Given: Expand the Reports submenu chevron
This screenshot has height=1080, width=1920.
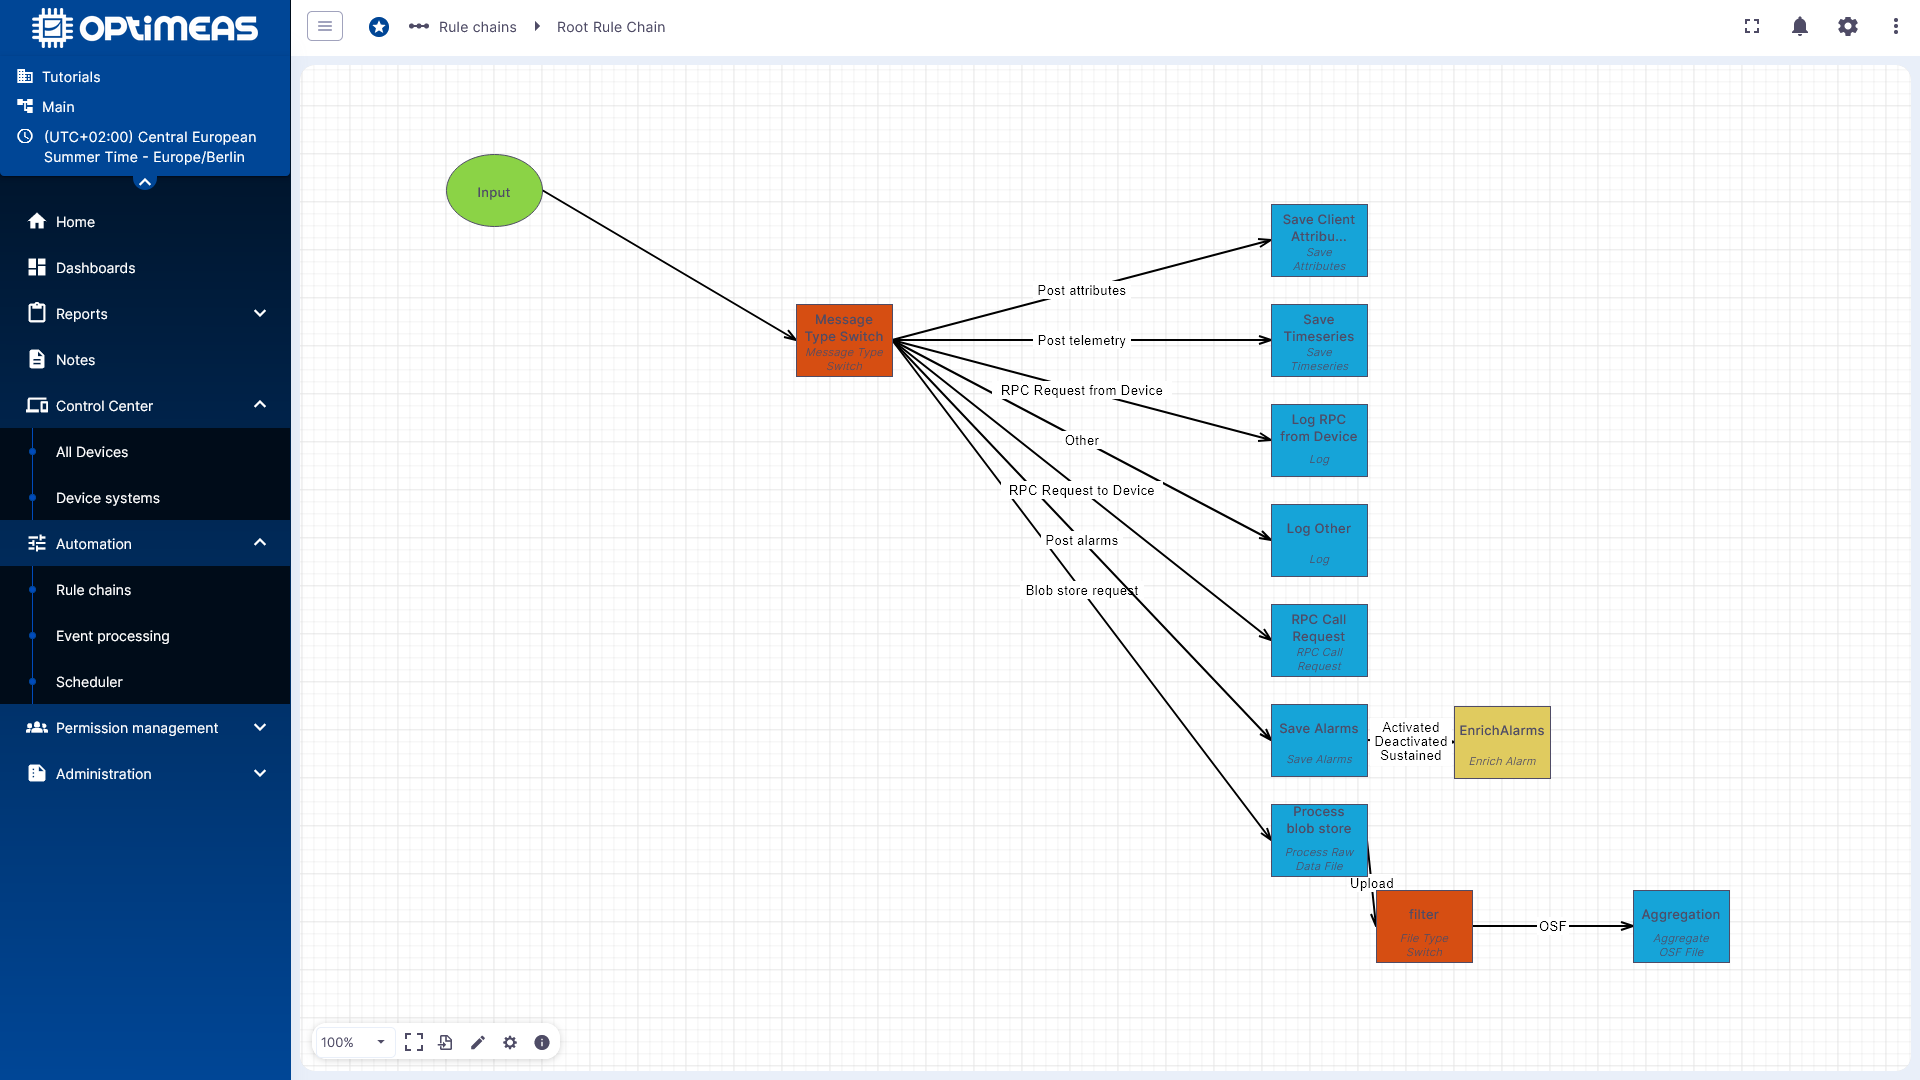Looking at the screenshot, I should coord(260,313).
